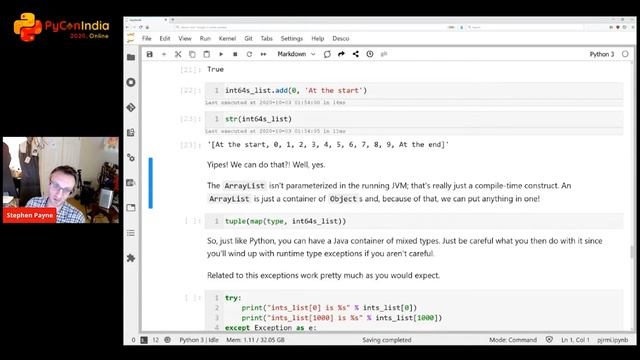Screen dimensions: 640x360
Task: Click the curved arrow share toolbar icon
Action: [341, 54]
